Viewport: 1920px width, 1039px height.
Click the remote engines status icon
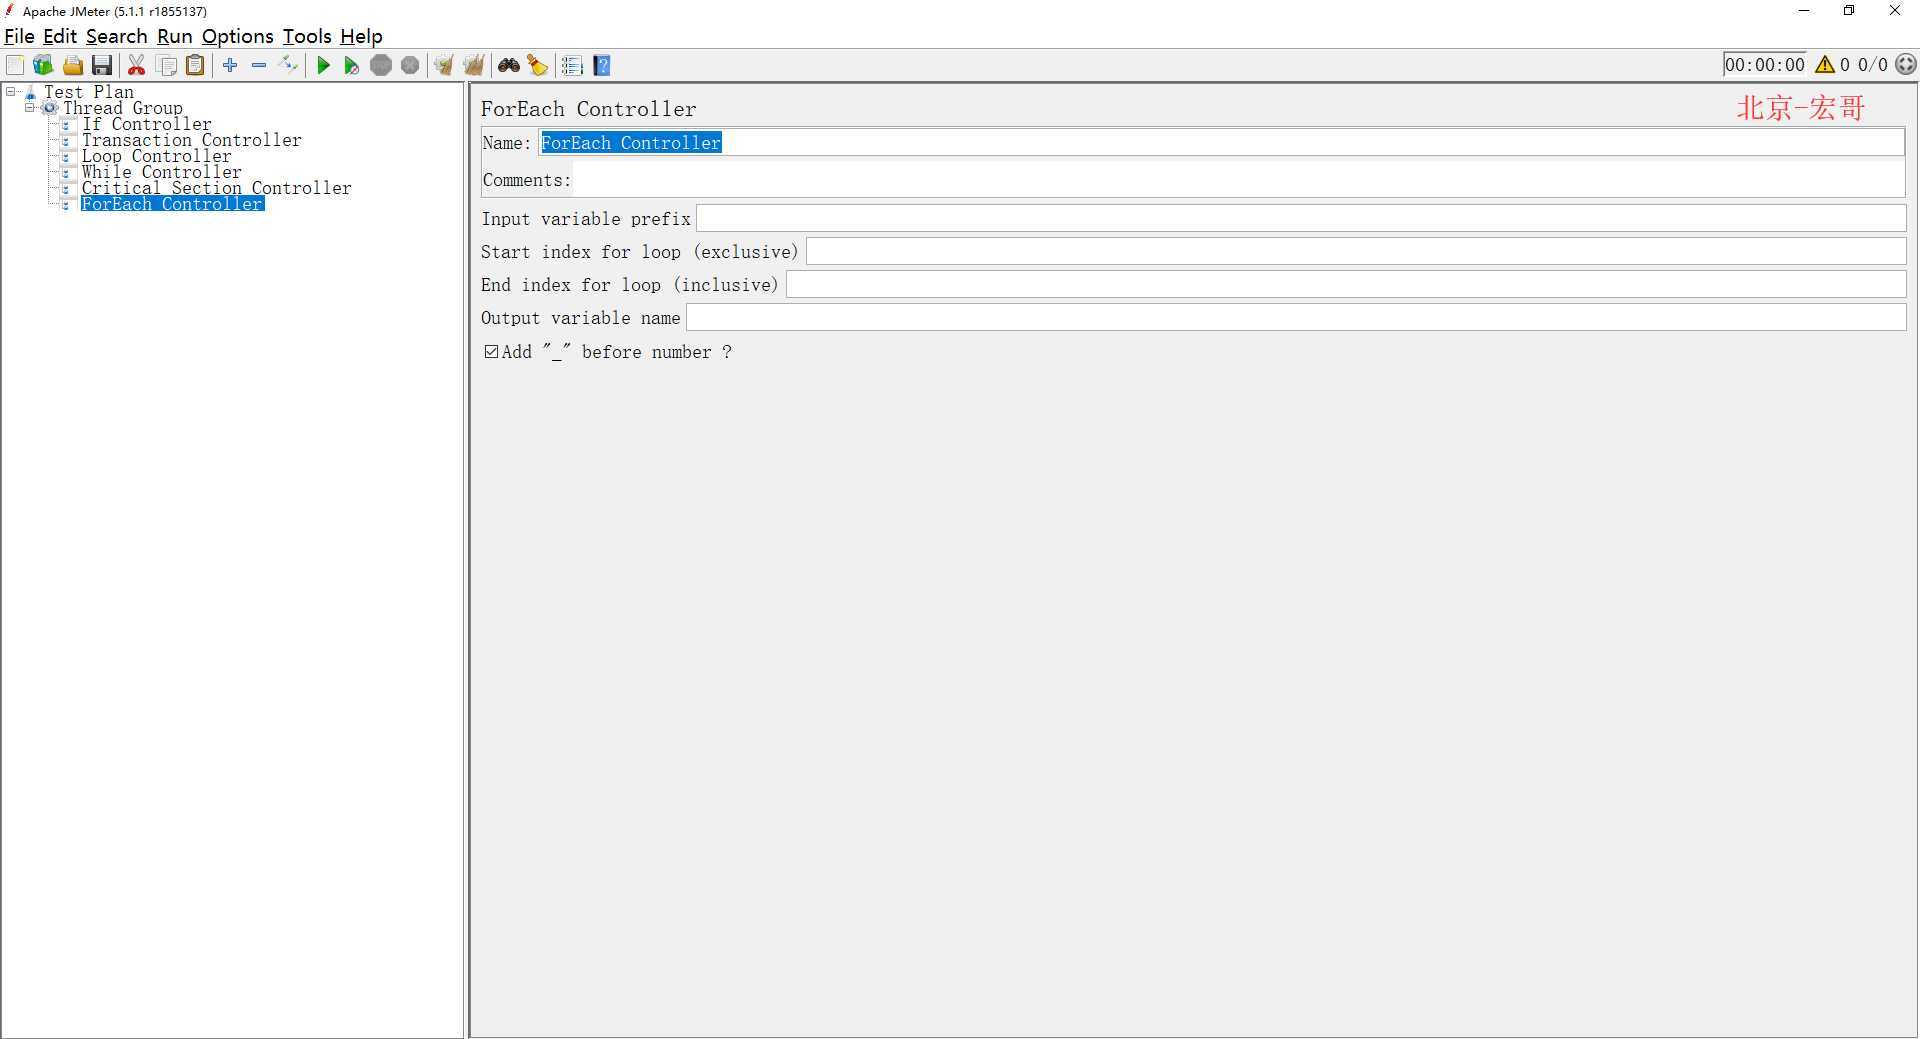coord(1906,65)
